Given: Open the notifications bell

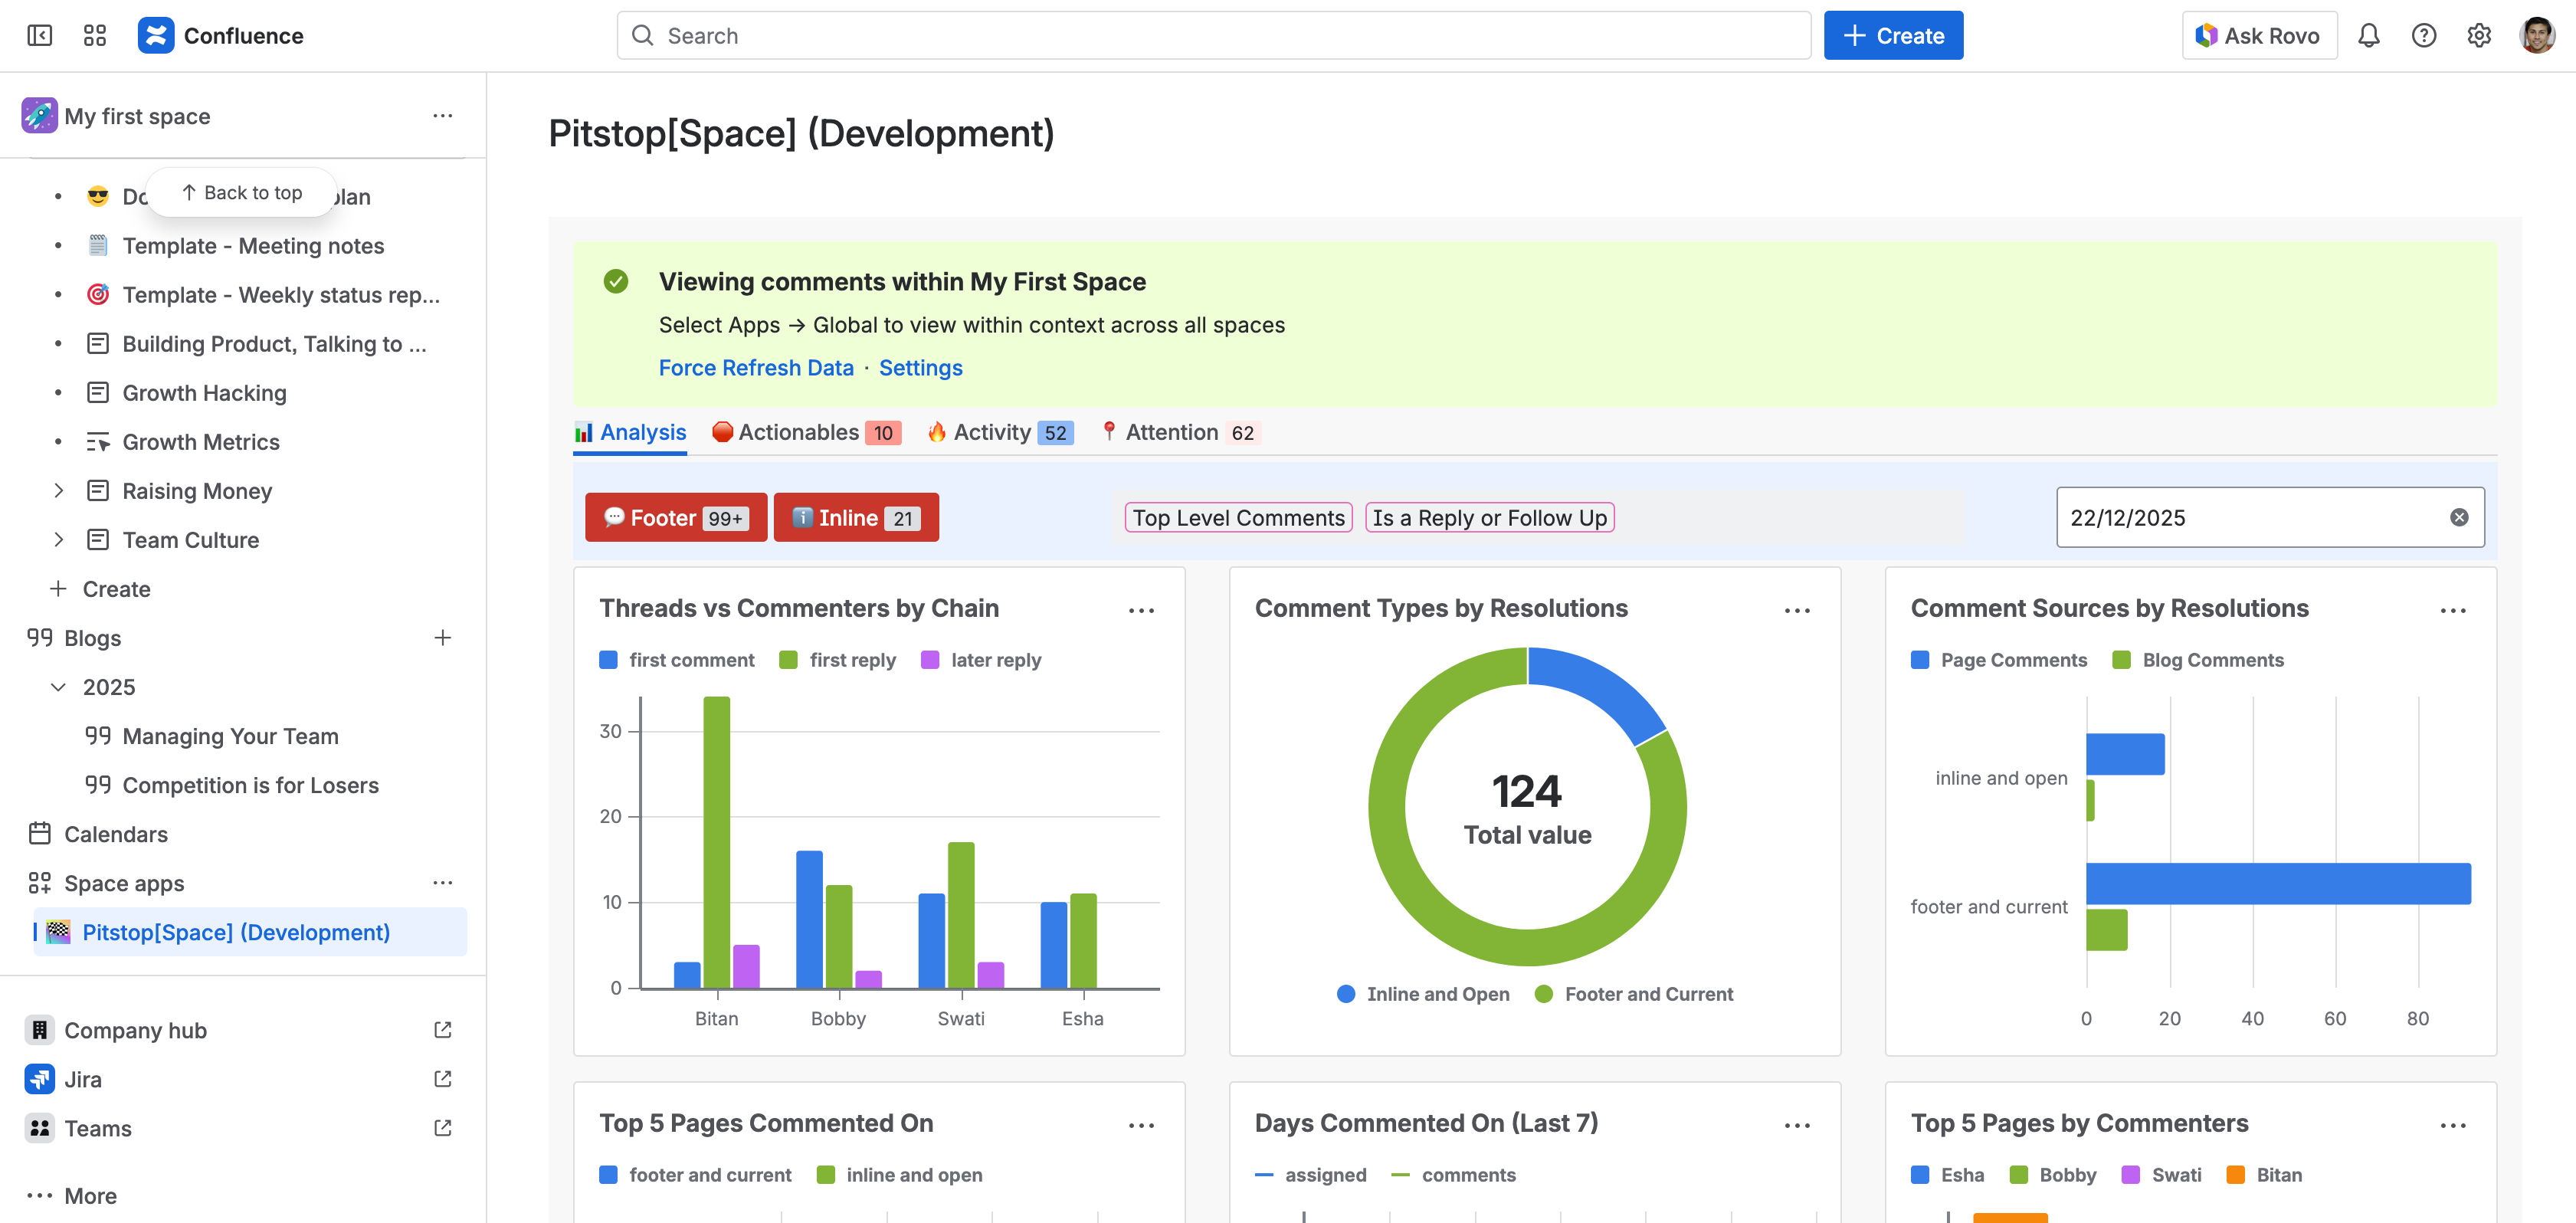Looking at the screenshot, I should 2368,36.
